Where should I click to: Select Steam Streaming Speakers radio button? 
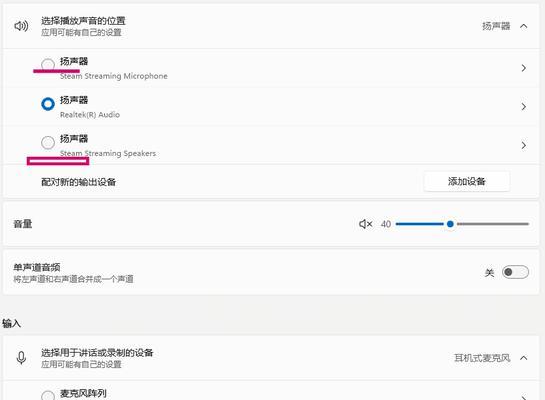coord(48,142)
